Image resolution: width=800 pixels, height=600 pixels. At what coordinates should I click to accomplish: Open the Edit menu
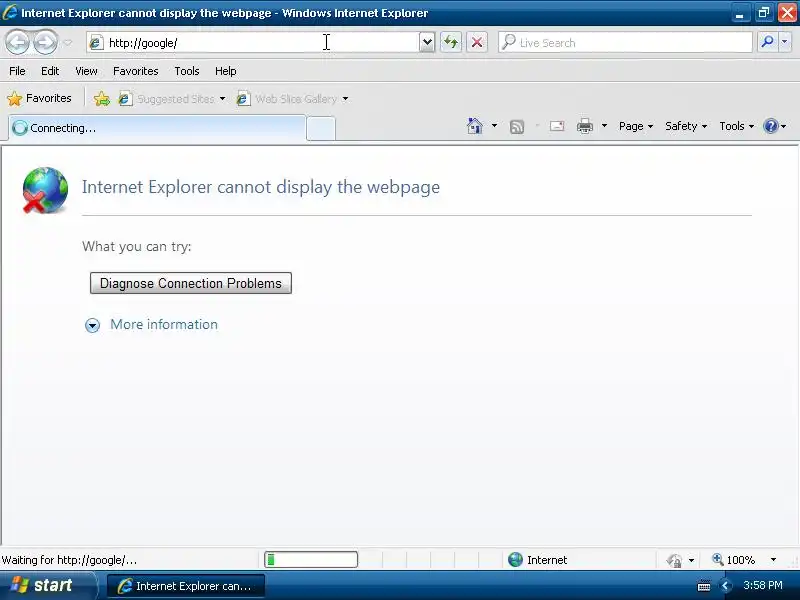(50, 71)
